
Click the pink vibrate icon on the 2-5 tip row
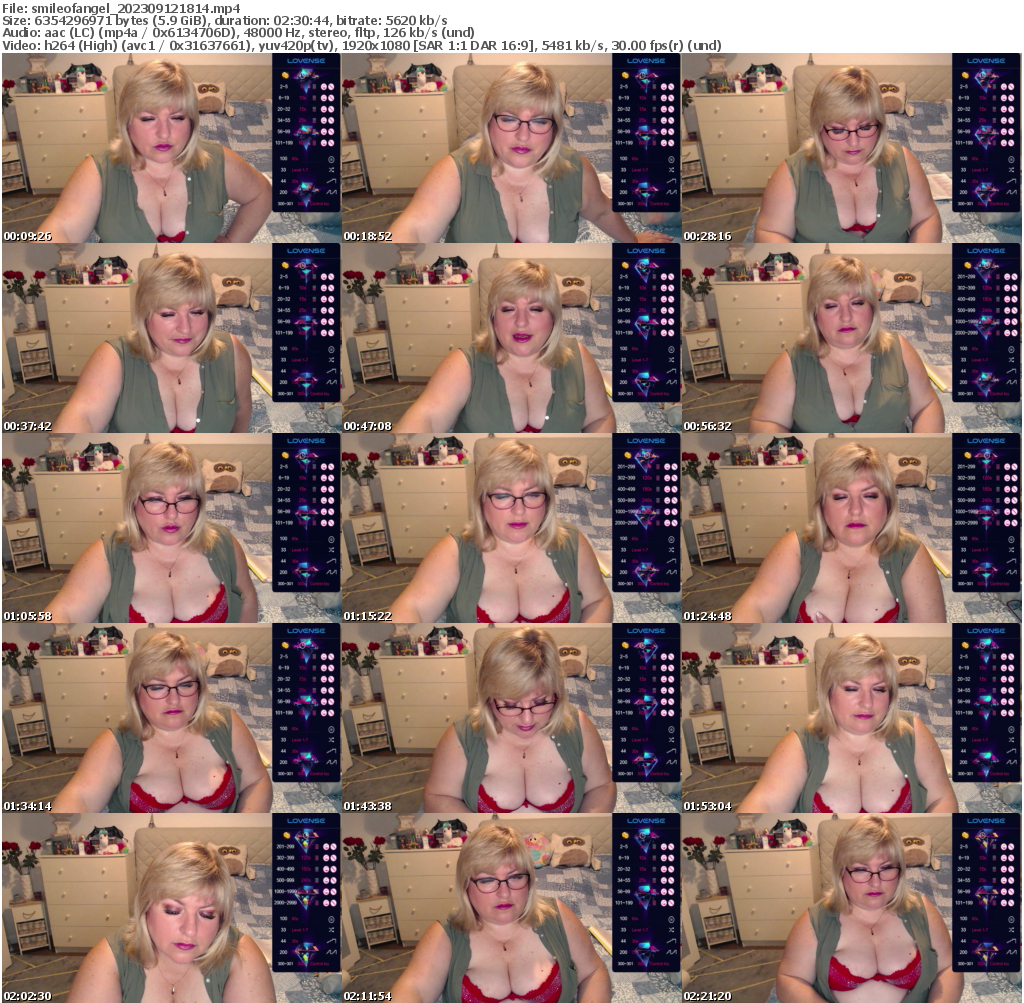pos(324,87)
